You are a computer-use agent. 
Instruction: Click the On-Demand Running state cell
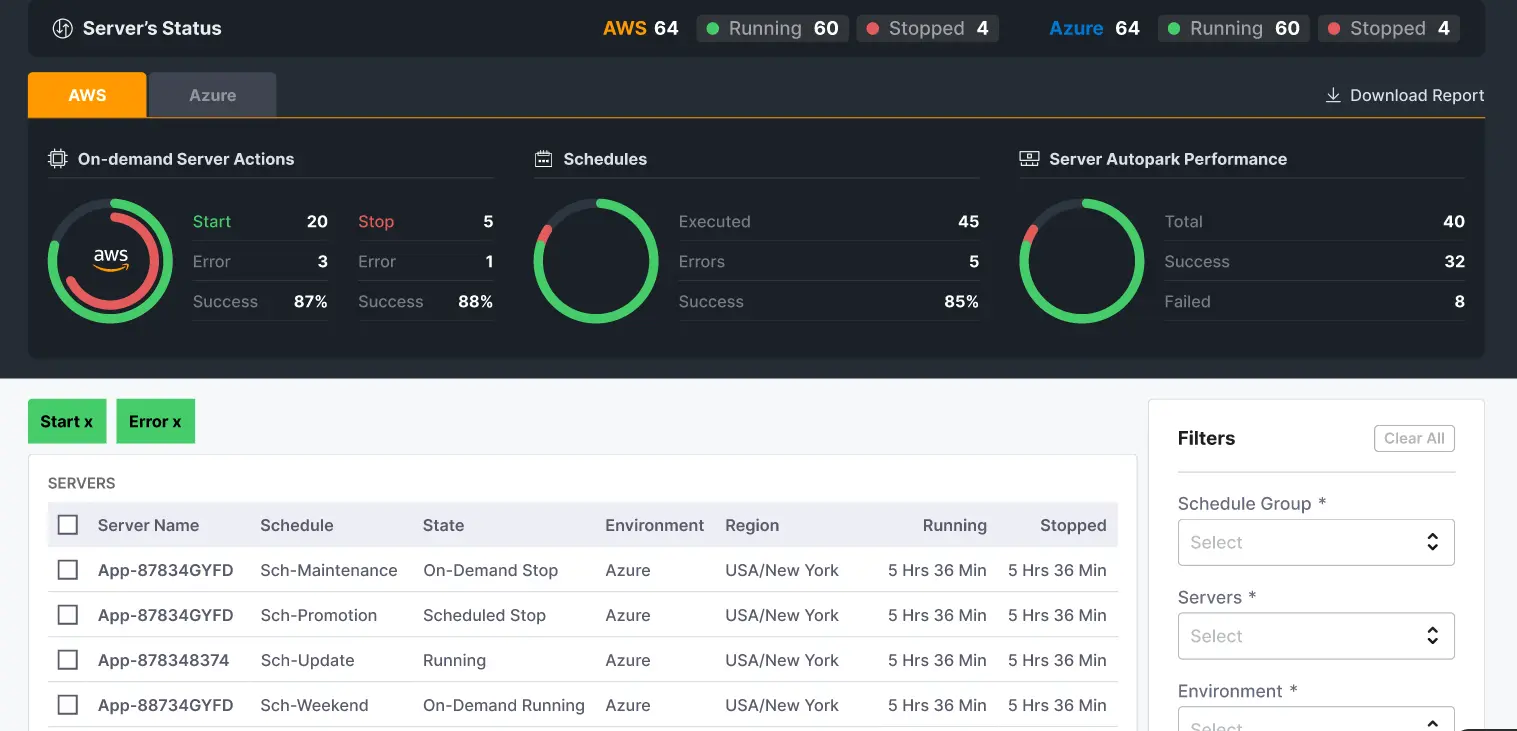click(x=504, y=705)
